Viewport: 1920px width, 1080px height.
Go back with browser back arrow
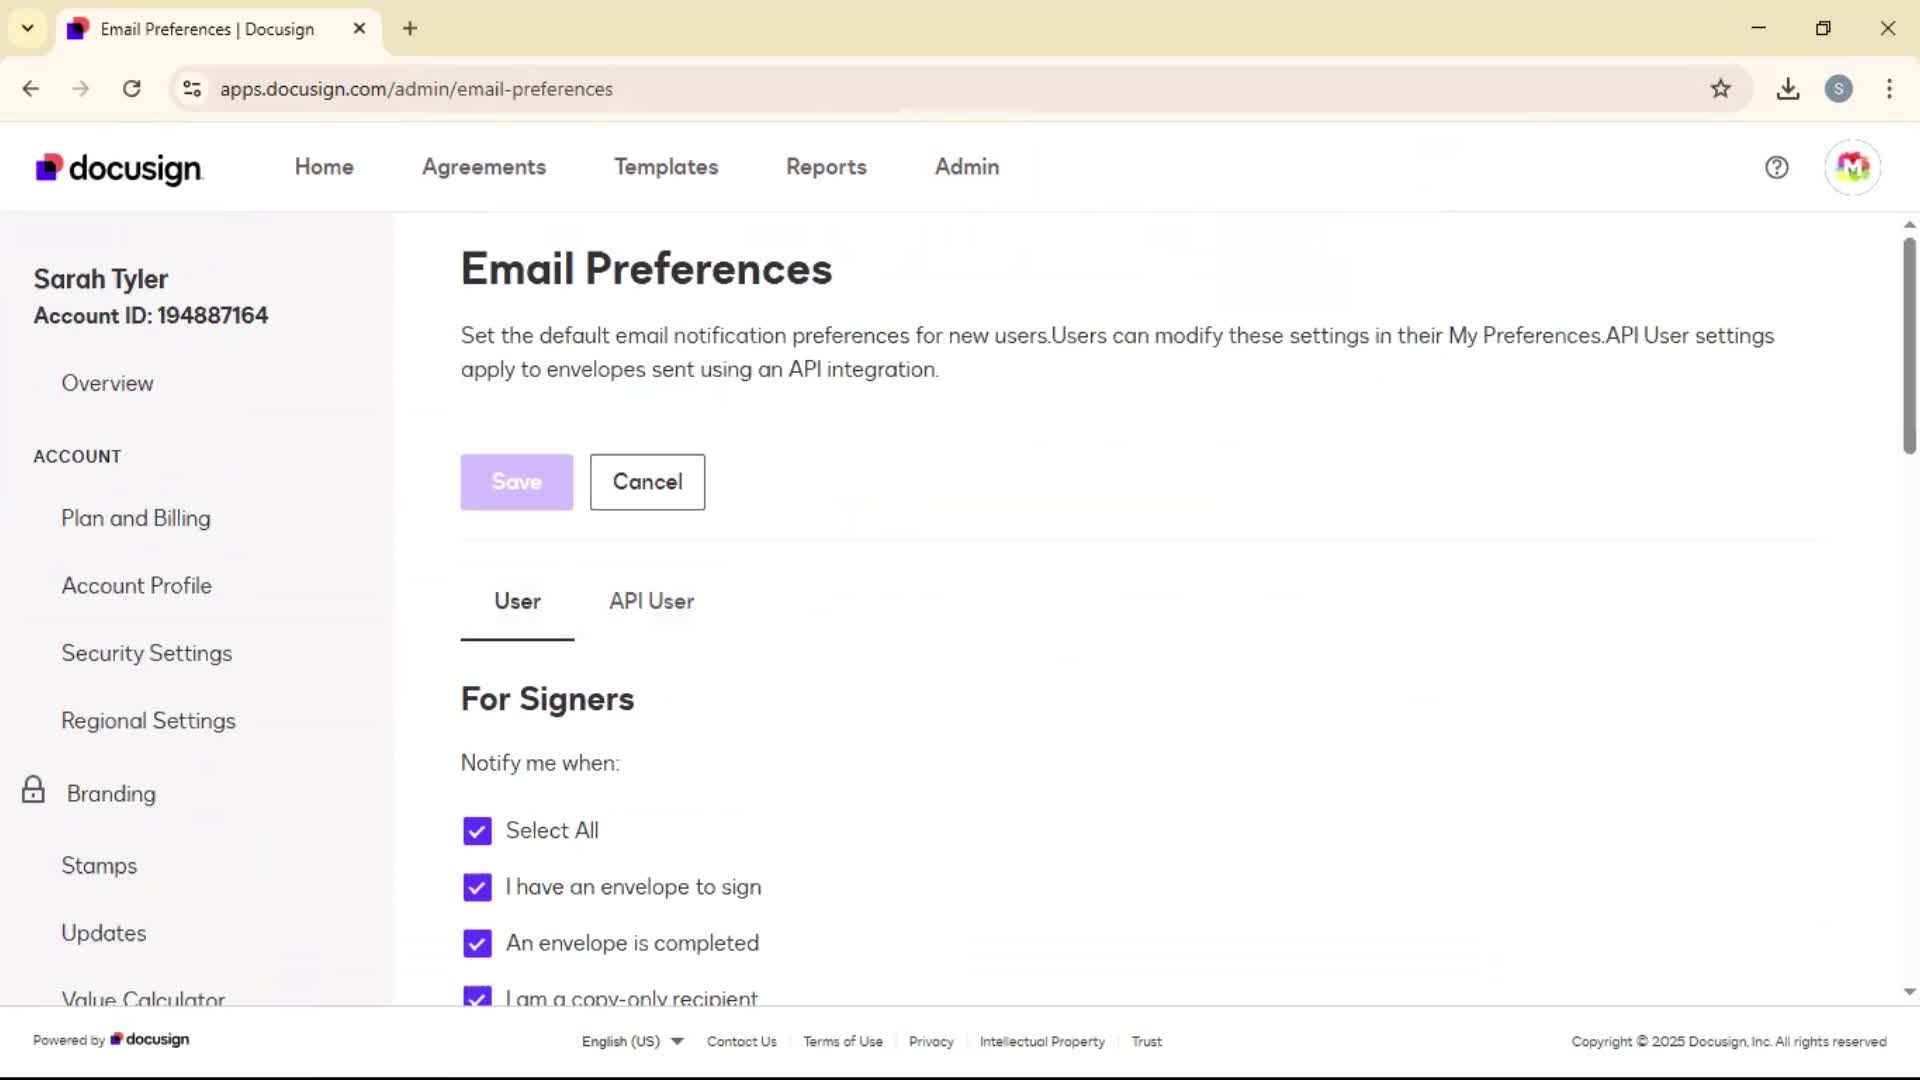31,89
